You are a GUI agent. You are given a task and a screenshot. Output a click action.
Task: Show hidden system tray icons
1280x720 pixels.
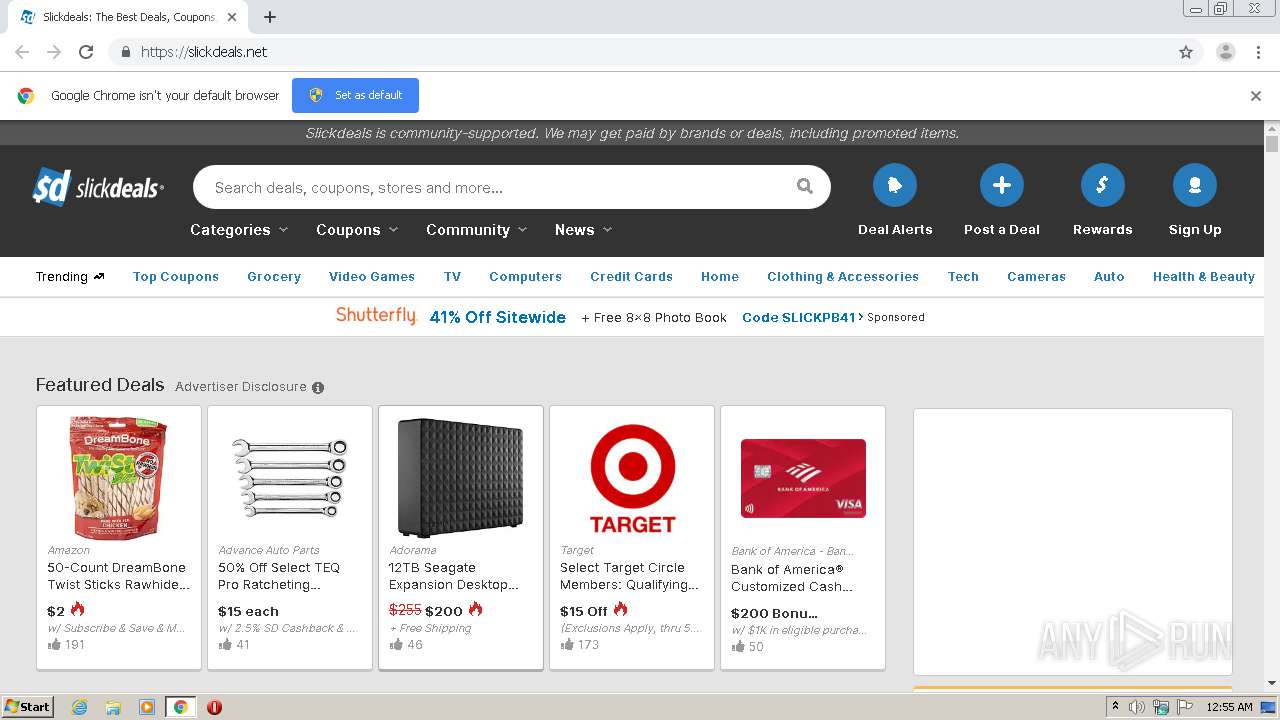pyautogui.click(x=1115, y=707)
